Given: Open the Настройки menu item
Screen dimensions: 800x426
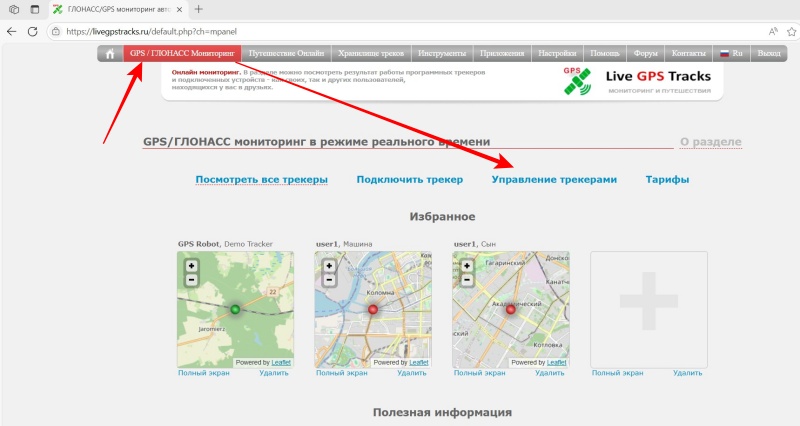Looking at the screenshot, I should [x=556, y=53].
